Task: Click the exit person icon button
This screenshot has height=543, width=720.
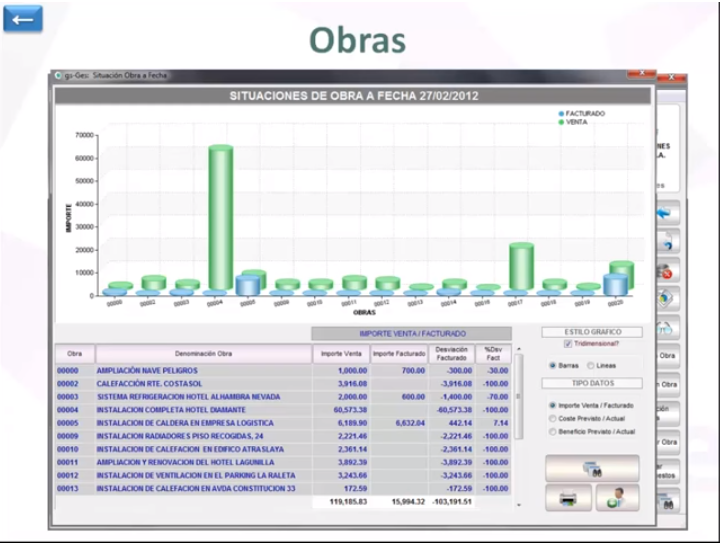Action: click(617, 497)
